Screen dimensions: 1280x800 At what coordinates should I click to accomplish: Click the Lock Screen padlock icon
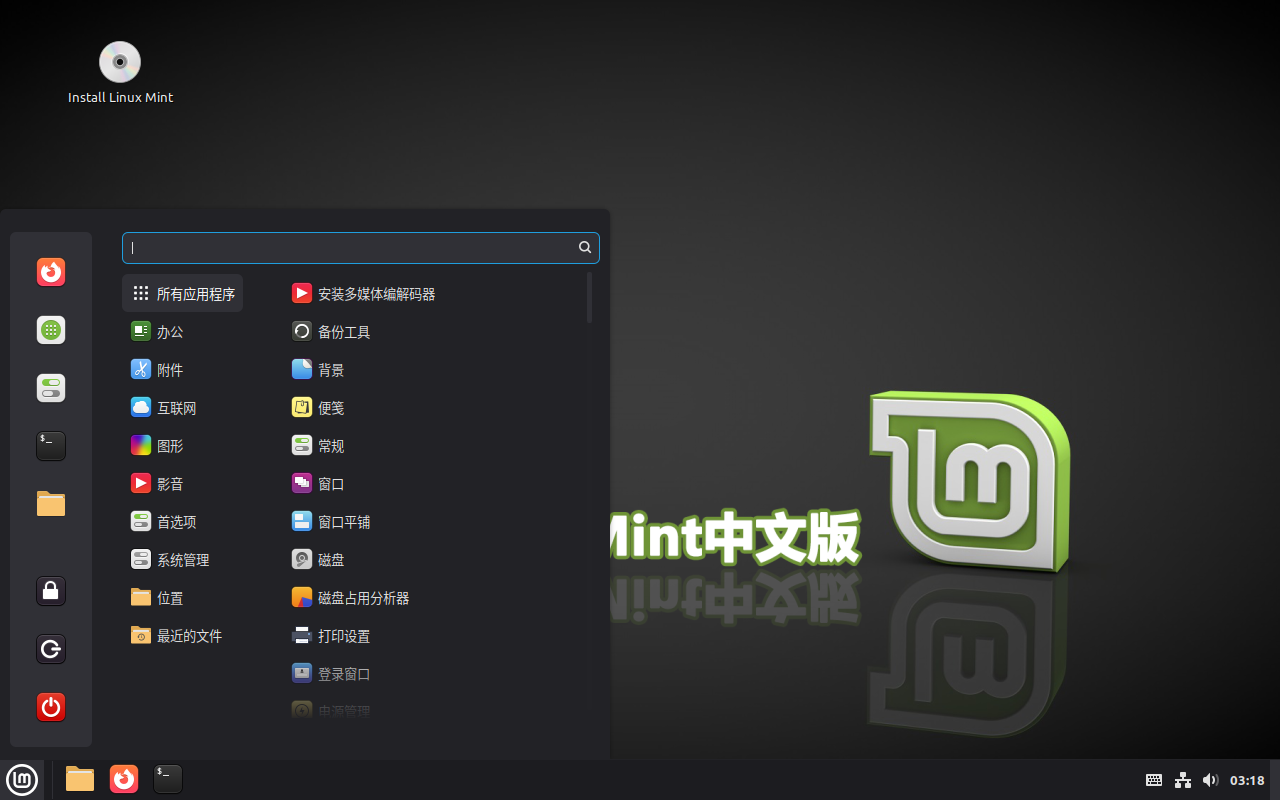[x=51, y=591]
